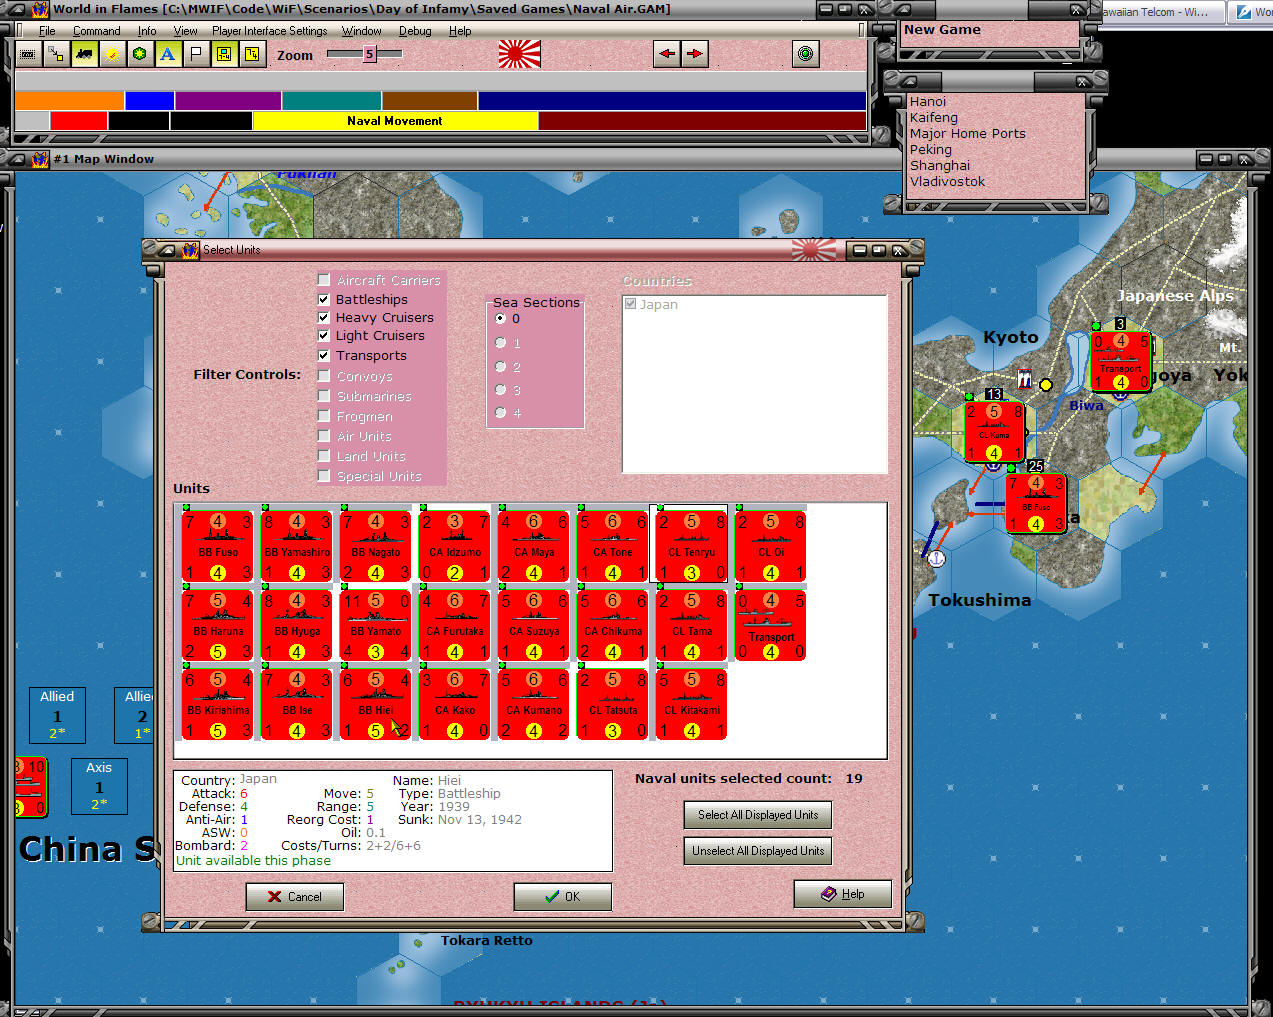
Task: Select the BB Nagato unit counter
Action: (x=376, y=546)
